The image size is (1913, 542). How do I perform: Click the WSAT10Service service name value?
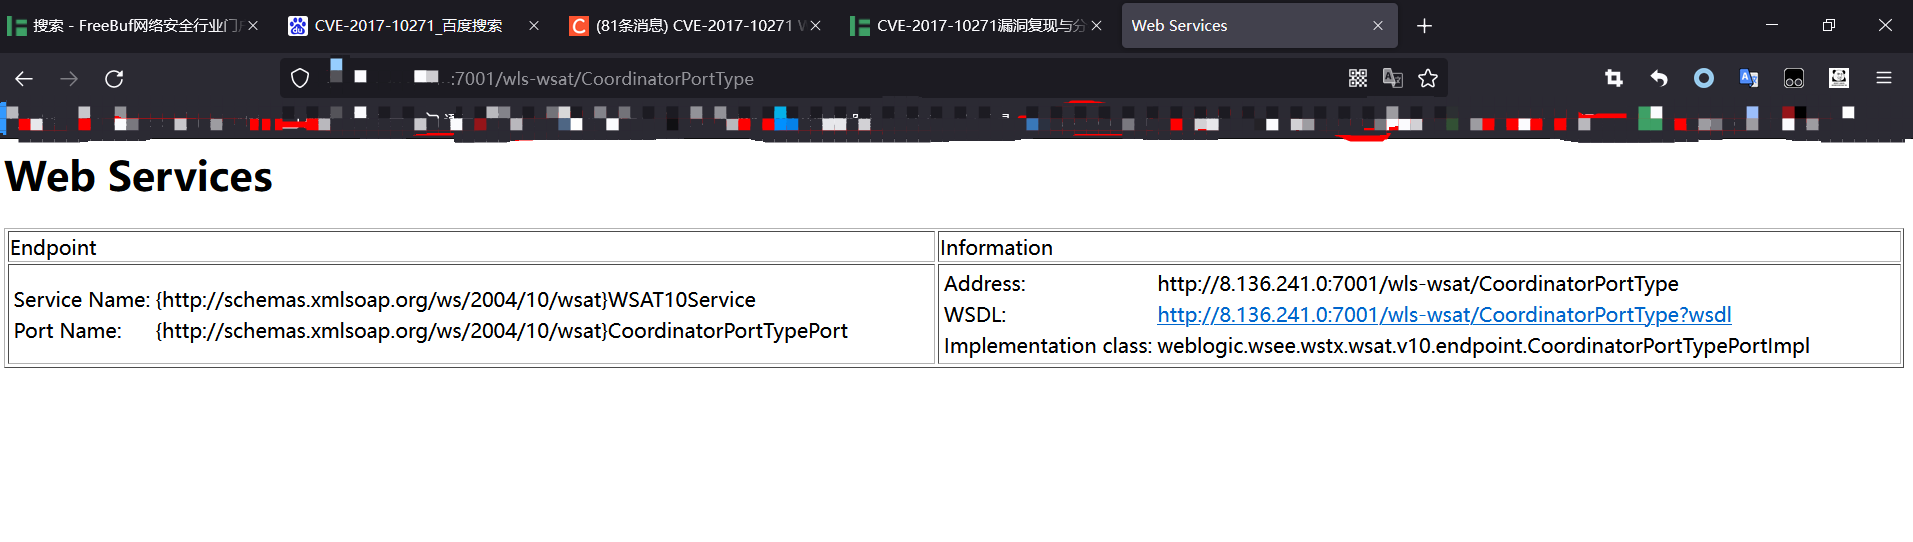[456, 300]
